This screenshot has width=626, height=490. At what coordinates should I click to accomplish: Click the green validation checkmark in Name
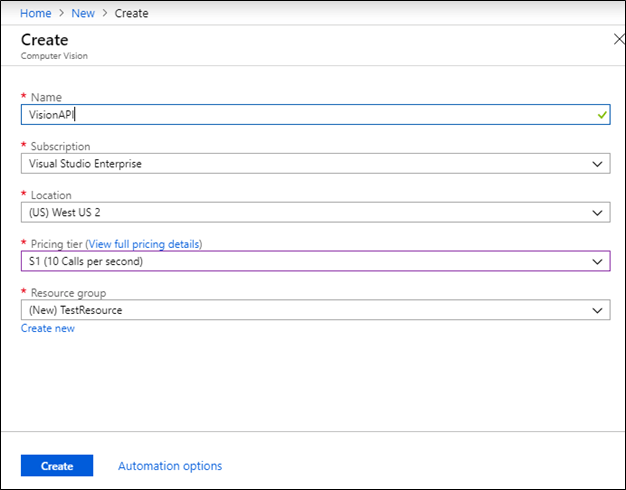click(x=600, y=115)
